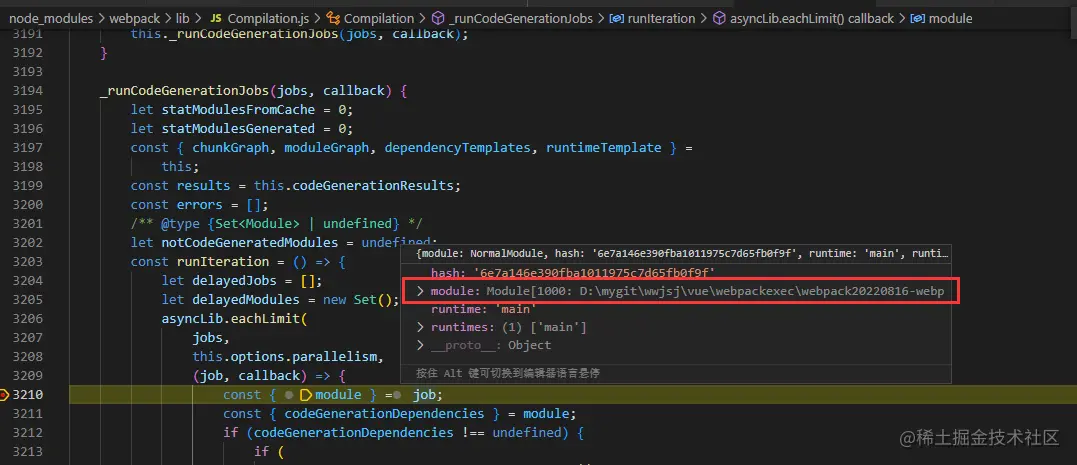Click codeGenerationDependencies on line 3211
The height and width of the screenshot is (465, 1077).
(x=384, y=413)
